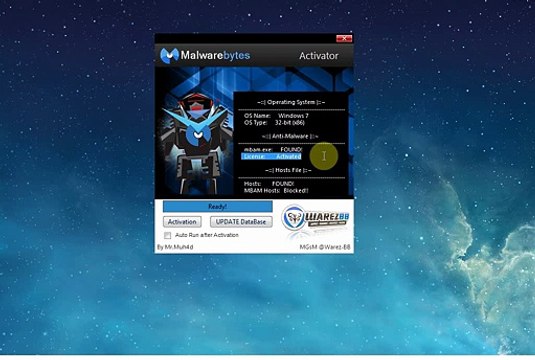
Task: Click the Anti-Malware section header
Action: (290, 136)
